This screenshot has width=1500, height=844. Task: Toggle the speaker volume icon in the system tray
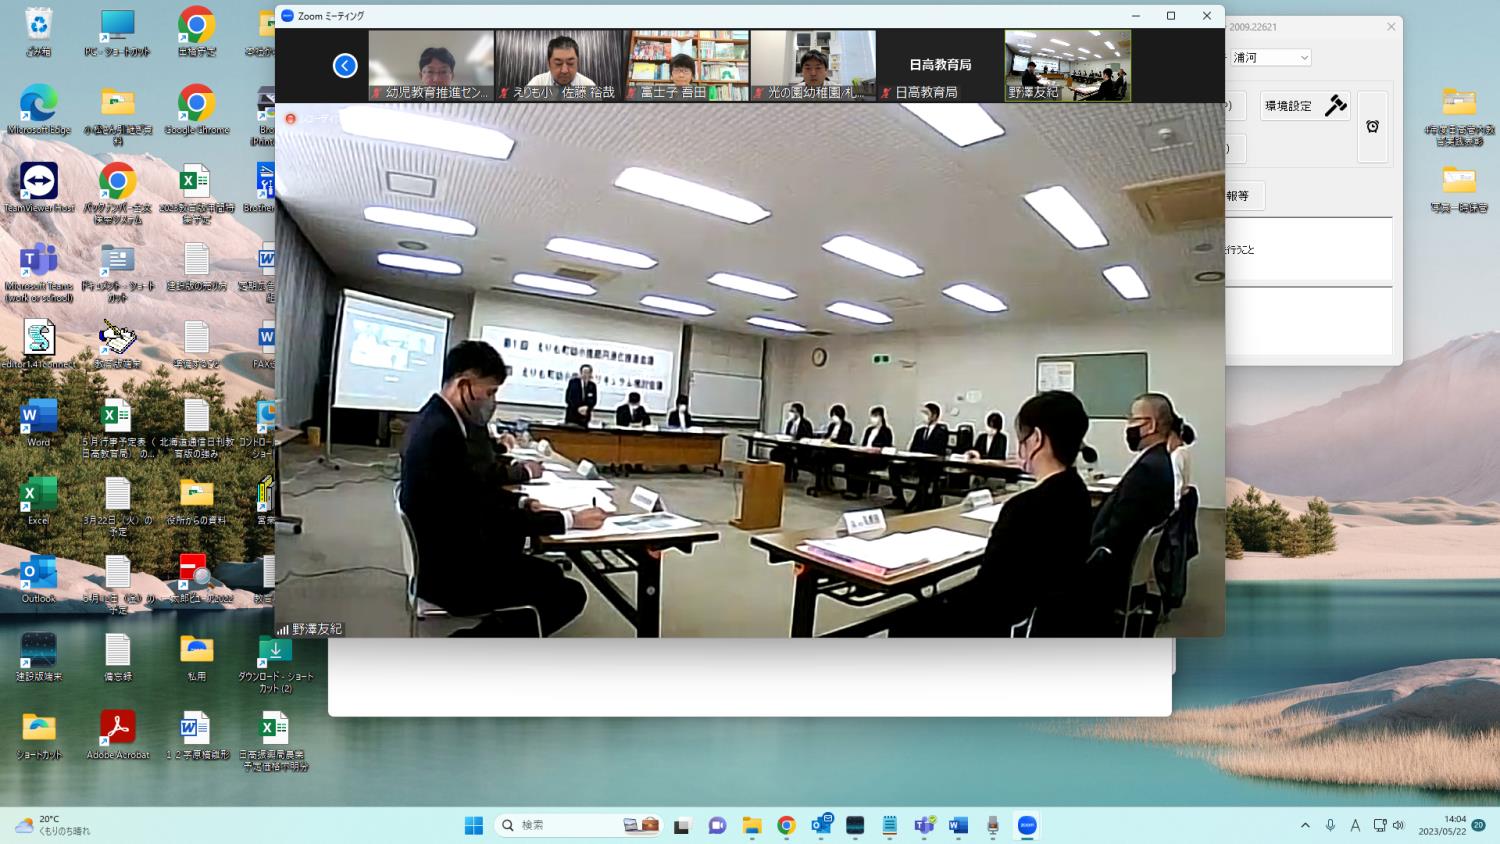[x=1398, y=825]
